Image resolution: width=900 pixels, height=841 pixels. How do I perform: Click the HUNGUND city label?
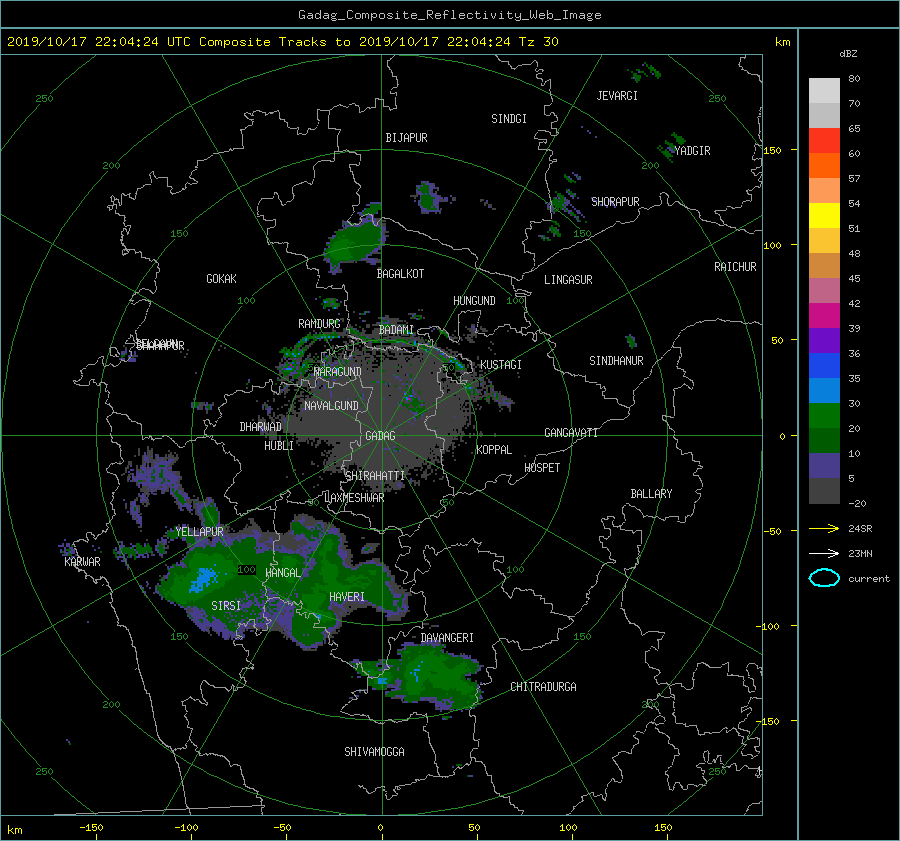coord(474,301)
